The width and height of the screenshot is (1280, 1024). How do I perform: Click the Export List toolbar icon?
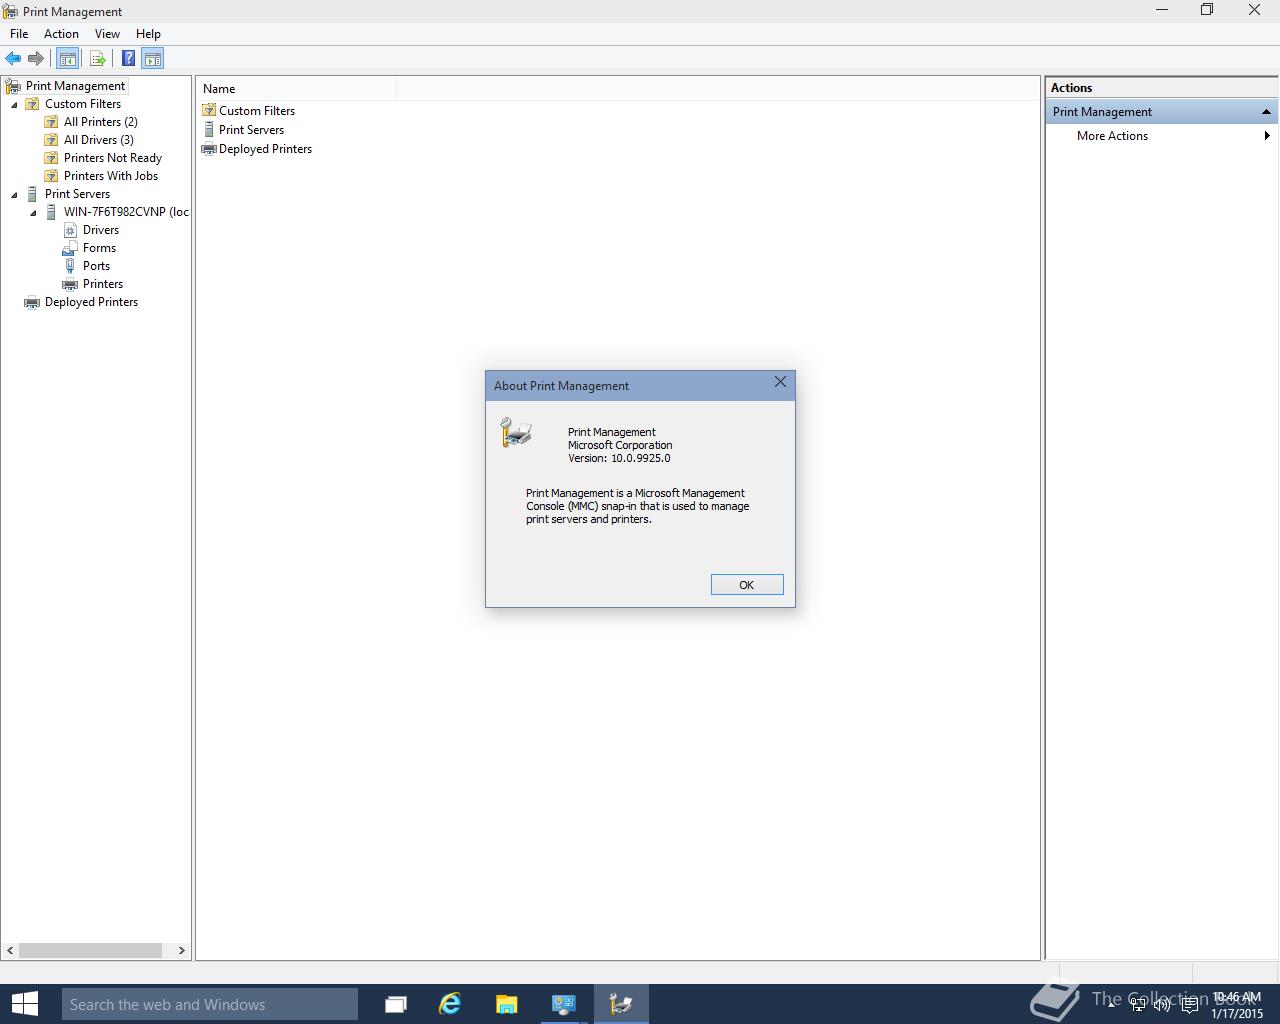97,58
